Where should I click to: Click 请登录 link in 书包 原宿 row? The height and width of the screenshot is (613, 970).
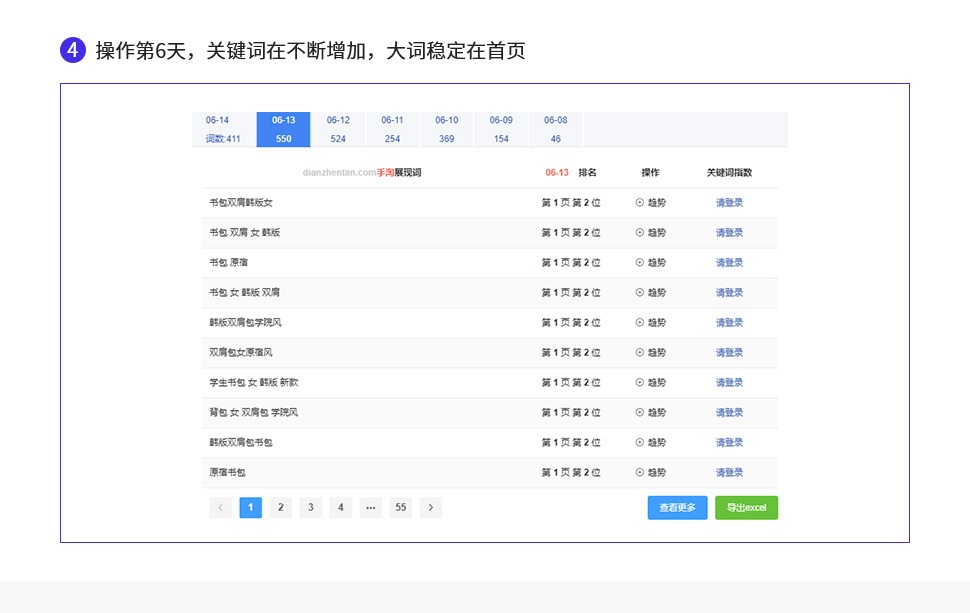pyautogui.click(x=729, y=262)
